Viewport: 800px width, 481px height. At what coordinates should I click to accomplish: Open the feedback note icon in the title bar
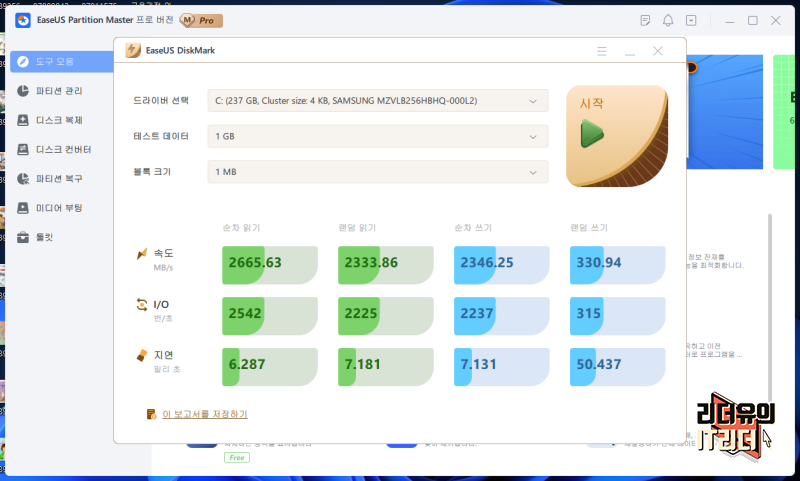tap(645, 20)
